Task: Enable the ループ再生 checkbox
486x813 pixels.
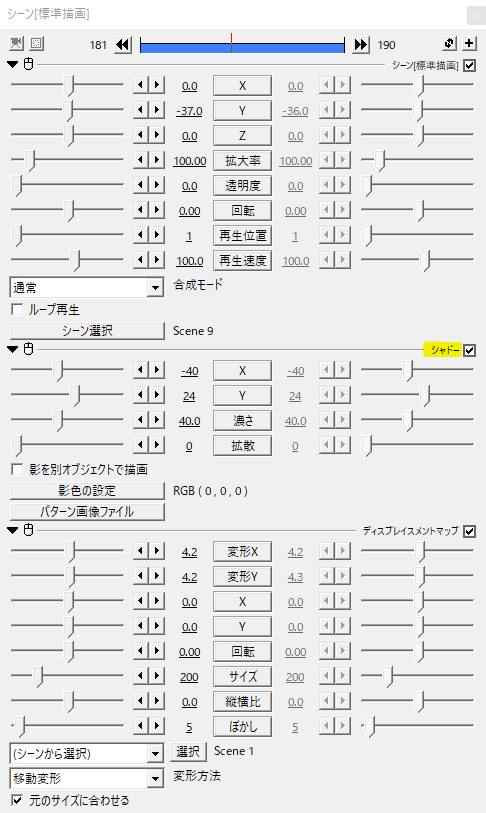Action: [17, 310]
